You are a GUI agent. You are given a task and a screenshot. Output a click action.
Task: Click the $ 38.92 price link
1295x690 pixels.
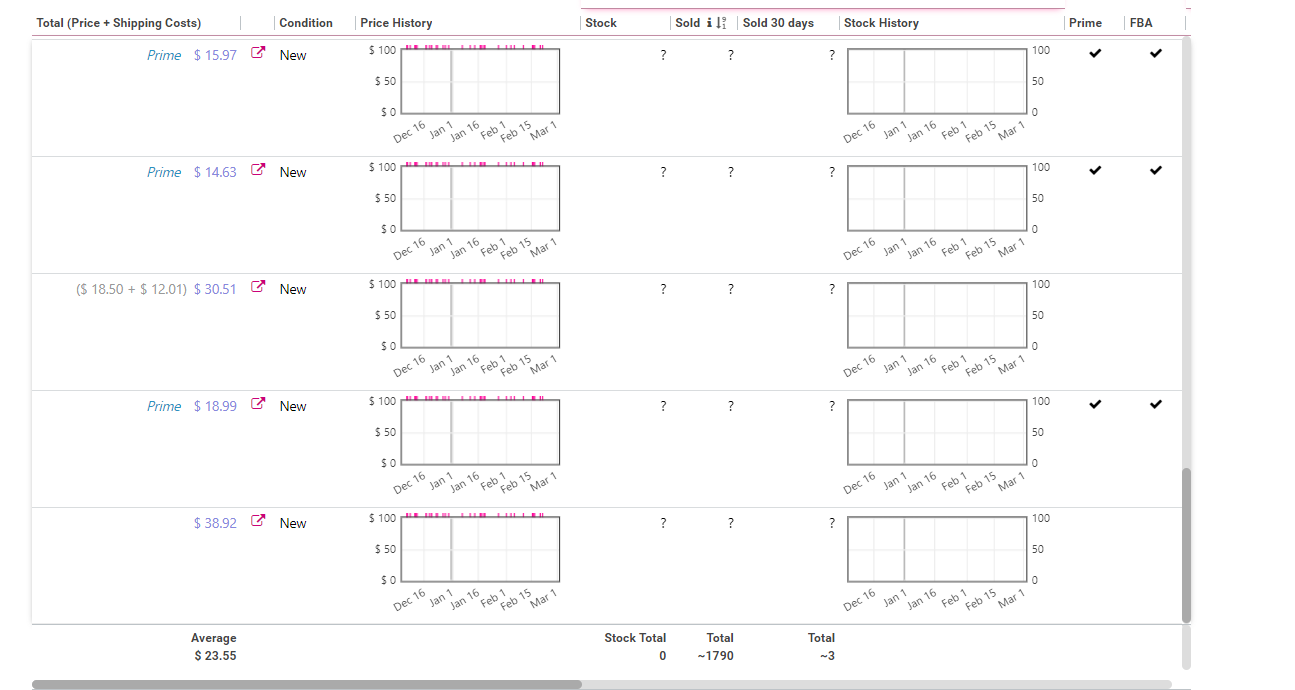215,523
